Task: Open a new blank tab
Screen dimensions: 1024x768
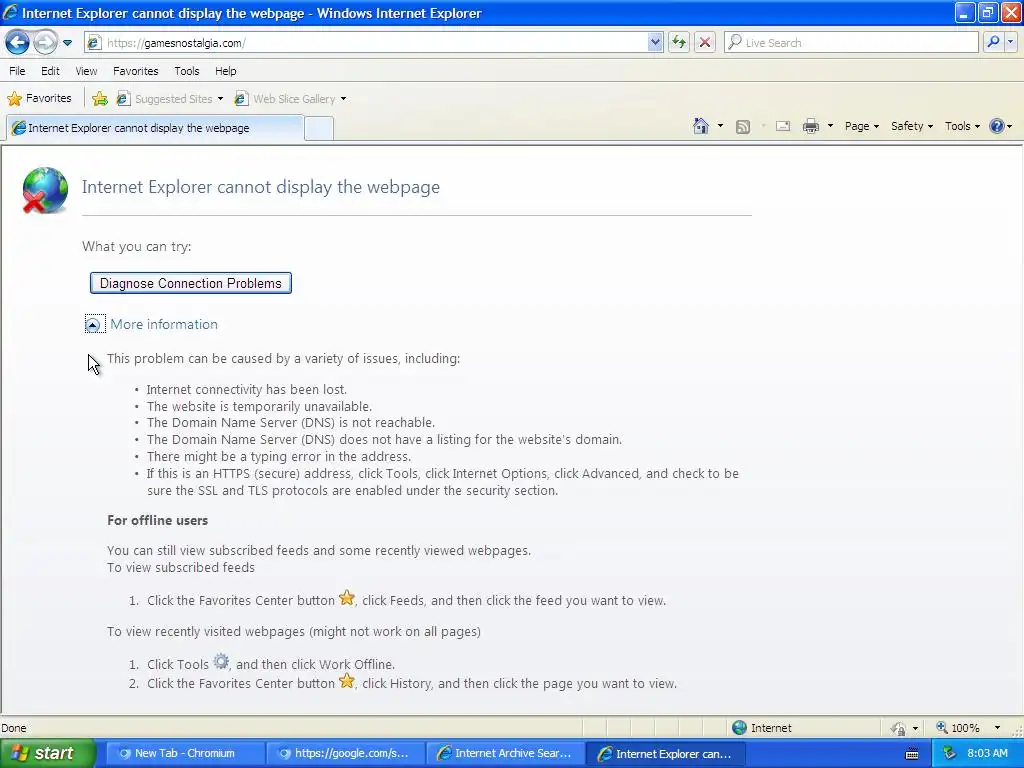Action: [x=319, y=128]
